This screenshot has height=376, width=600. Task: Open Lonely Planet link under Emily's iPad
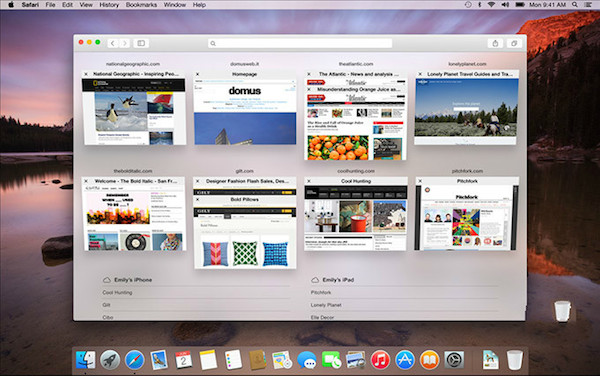(326, 305)
